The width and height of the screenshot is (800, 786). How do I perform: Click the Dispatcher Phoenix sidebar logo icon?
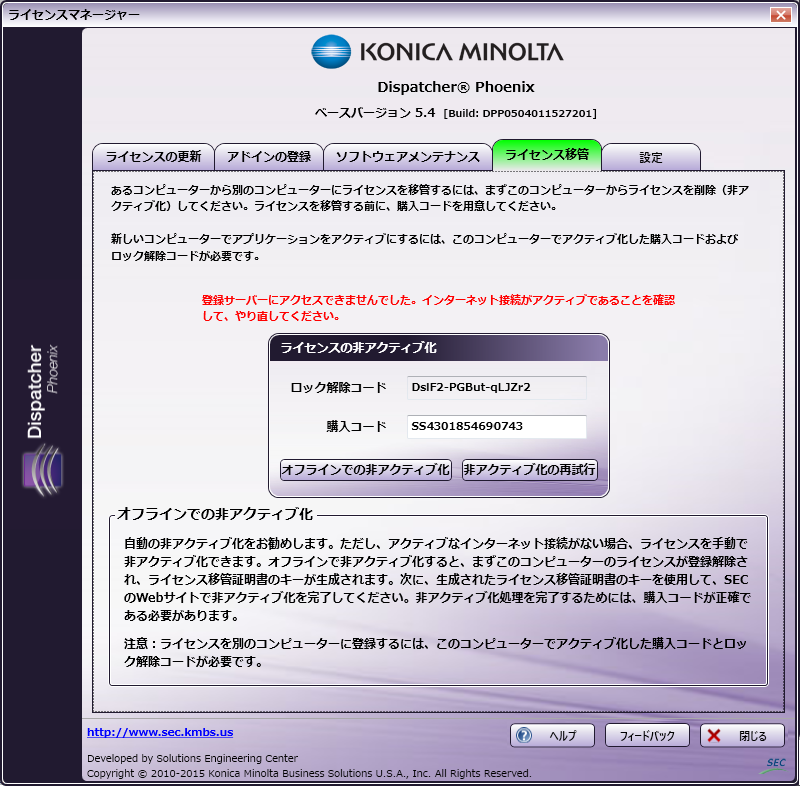(43, 470)
